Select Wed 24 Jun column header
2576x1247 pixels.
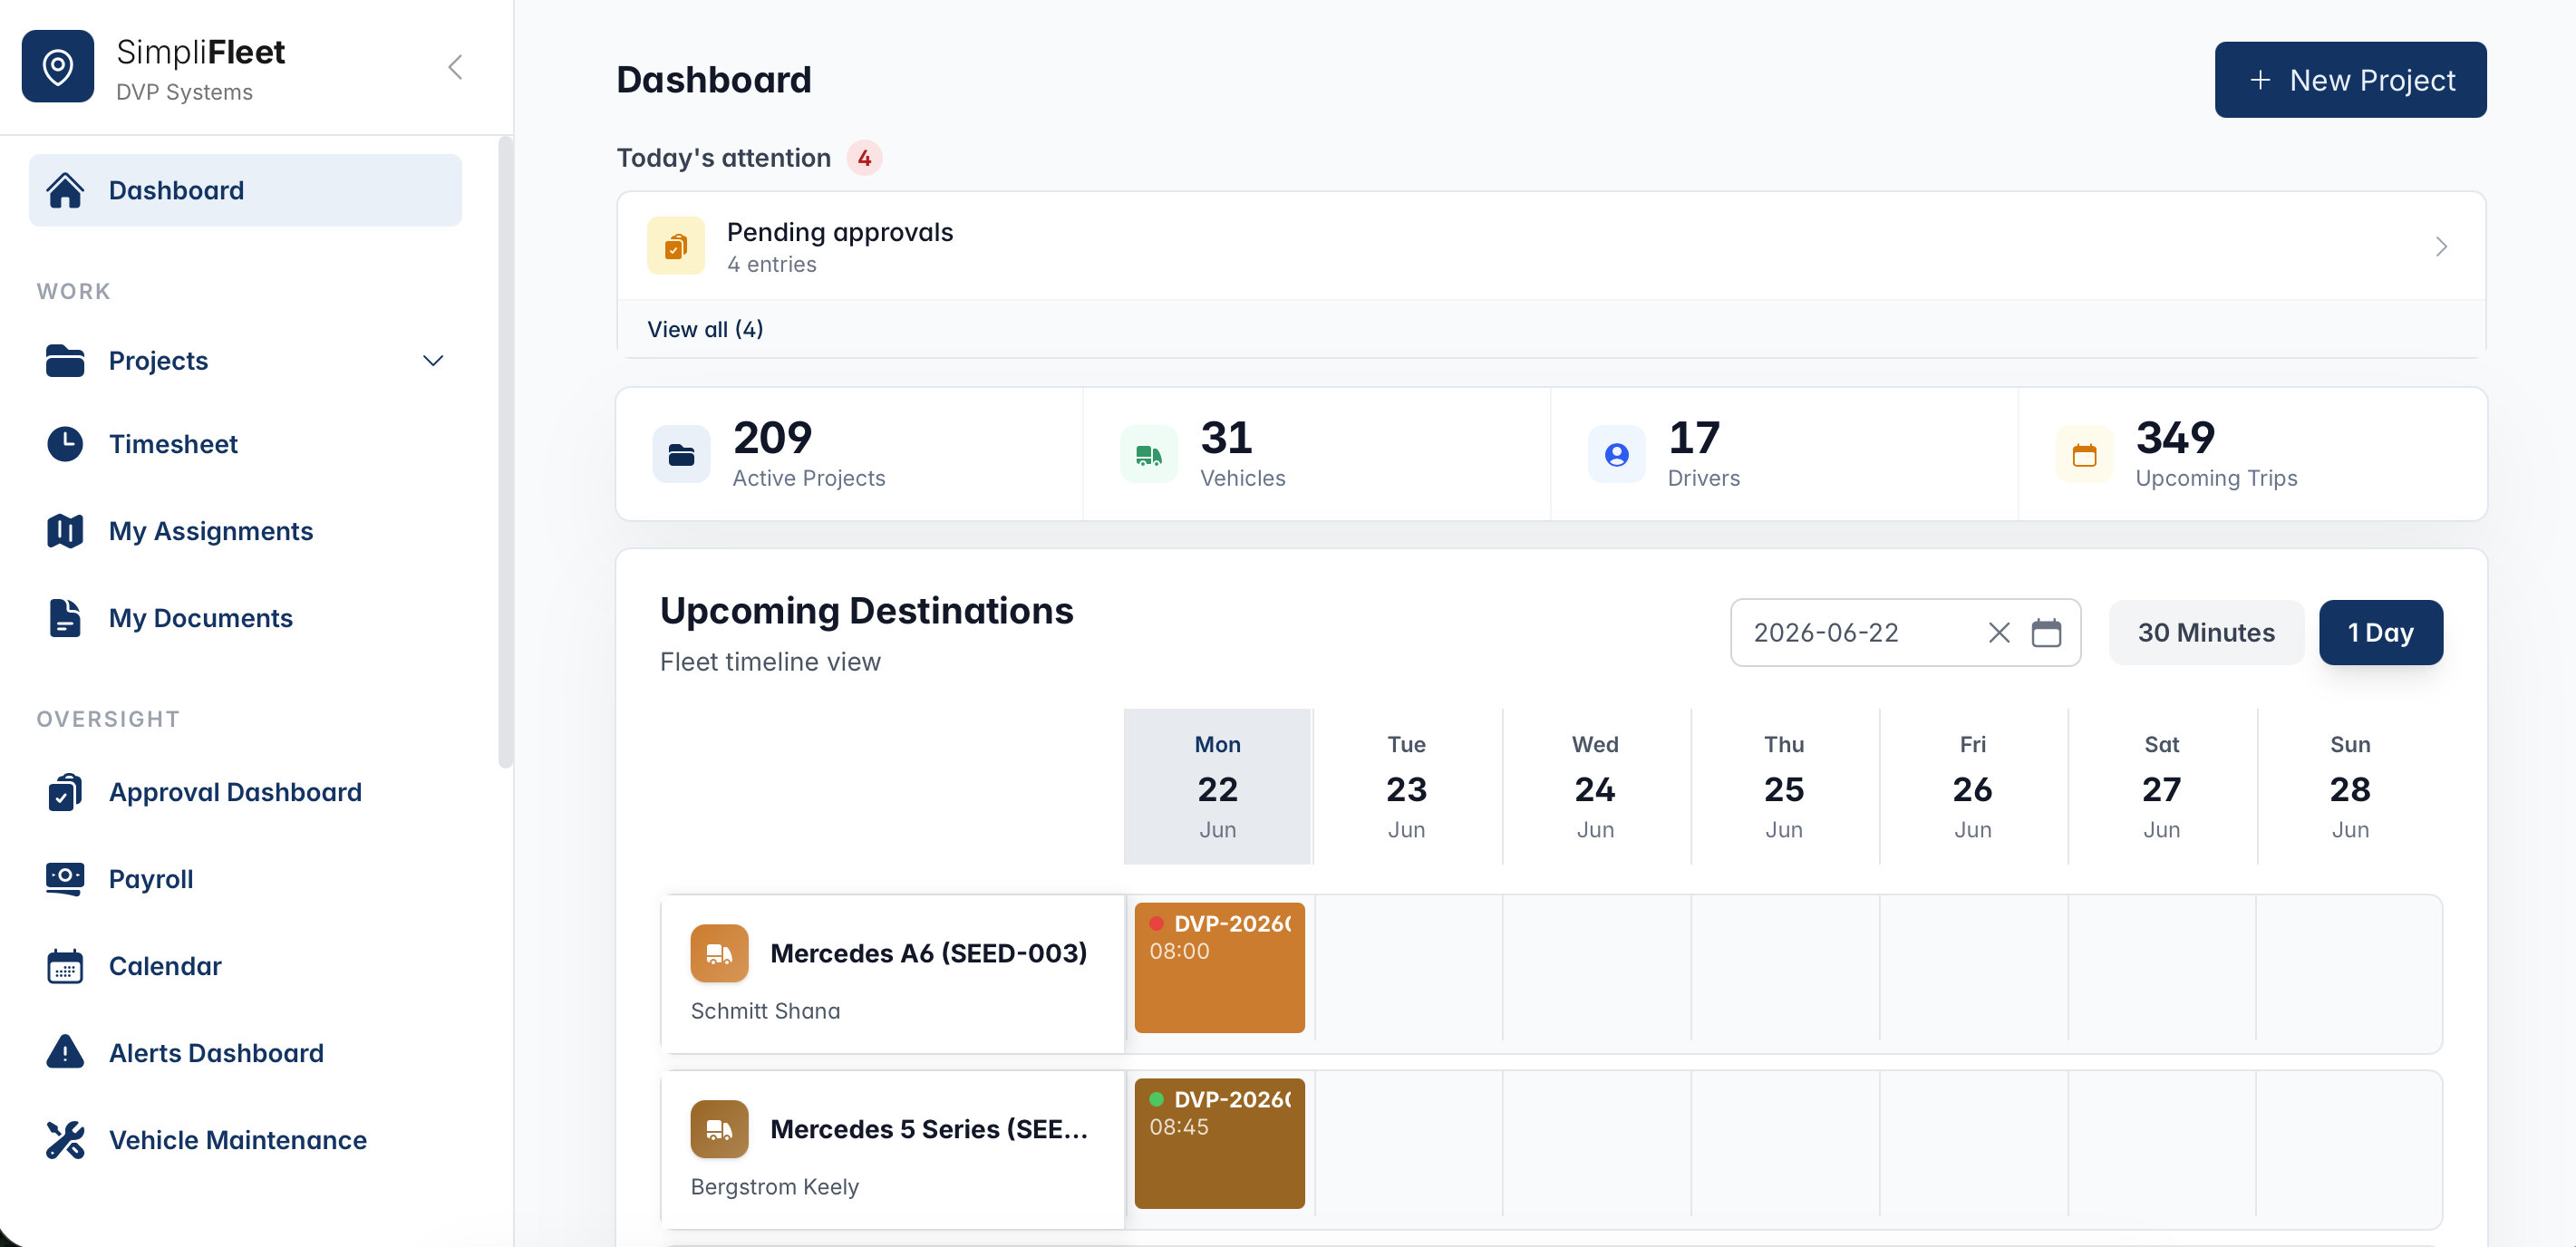(1595, 786)
